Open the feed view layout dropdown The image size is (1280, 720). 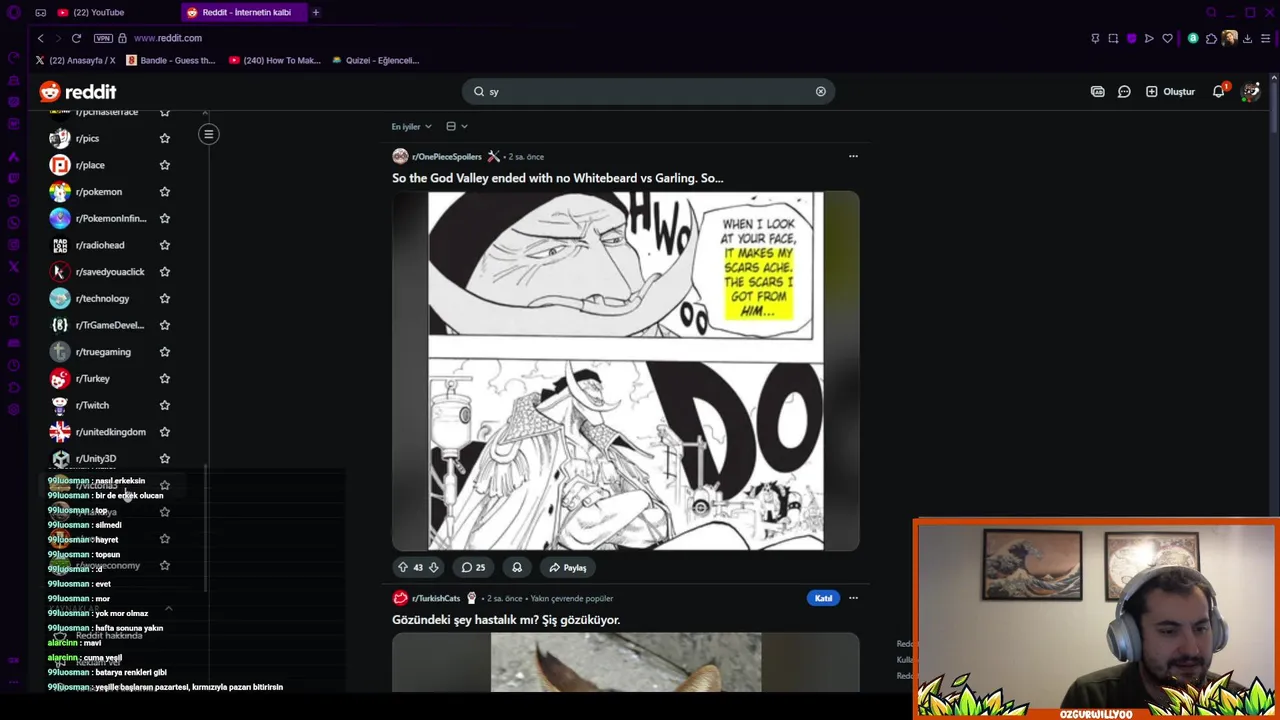pos(457,127)
